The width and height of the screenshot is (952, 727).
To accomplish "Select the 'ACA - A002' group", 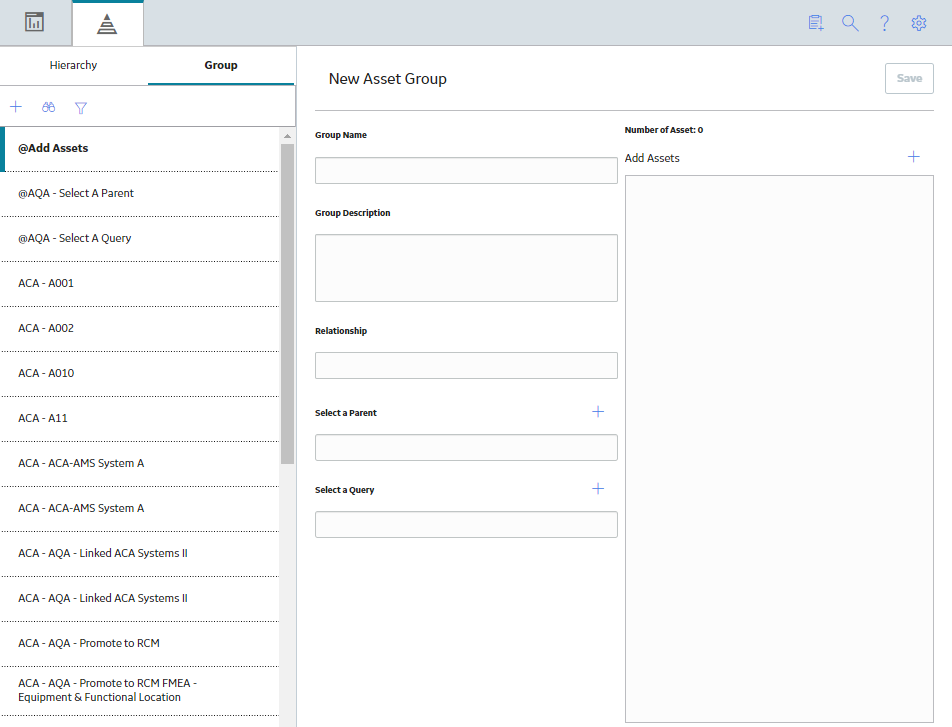I will 140,329.
